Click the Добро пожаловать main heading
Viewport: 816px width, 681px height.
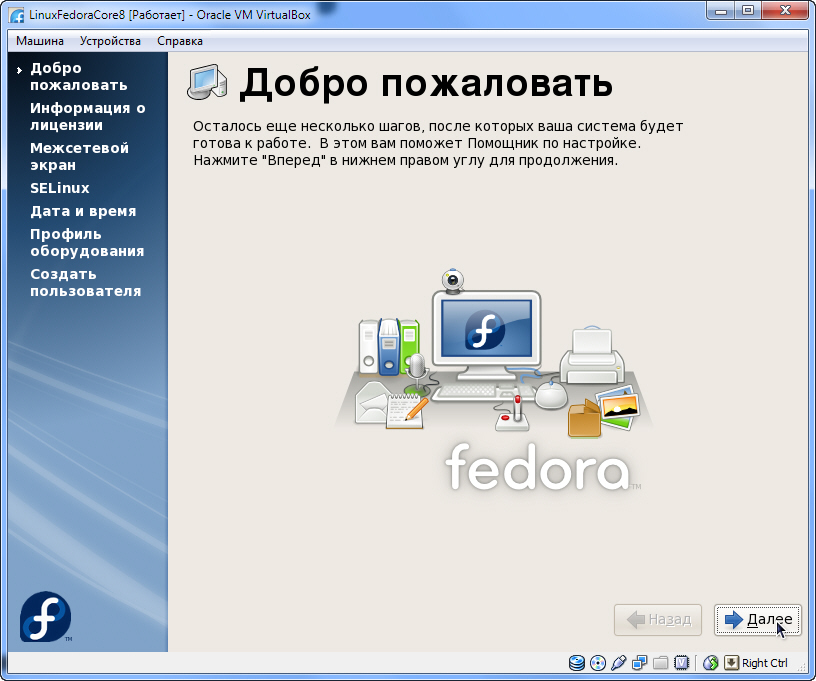click(x=426, y=83)
